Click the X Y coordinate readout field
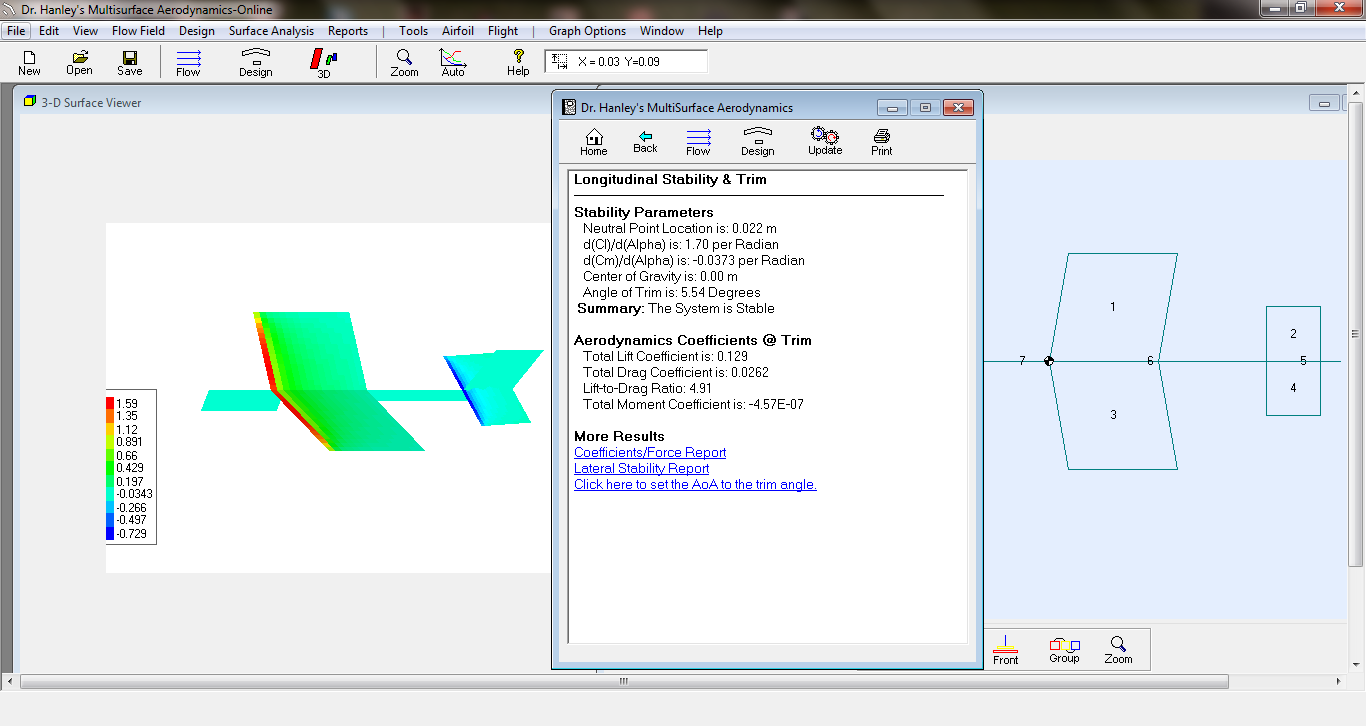The width and height of the screenshot is (1366, 726). (626, 61)
